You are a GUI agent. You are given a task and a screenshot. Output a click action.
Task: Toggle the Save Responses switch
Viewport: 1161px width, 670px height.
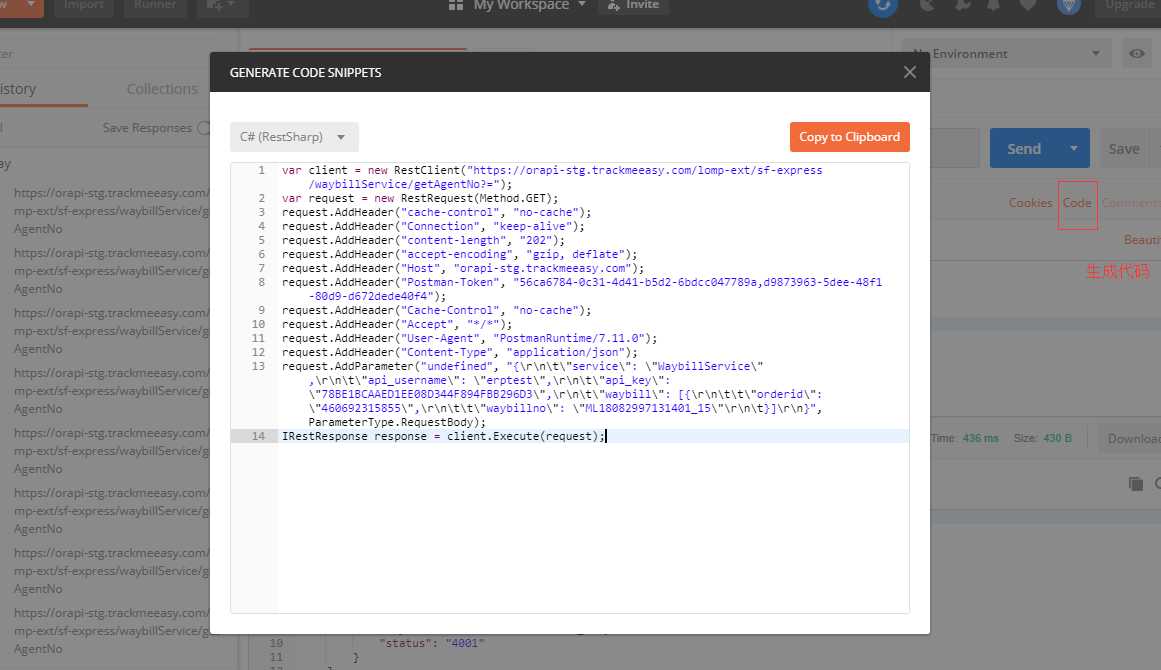tap(204, 128)
